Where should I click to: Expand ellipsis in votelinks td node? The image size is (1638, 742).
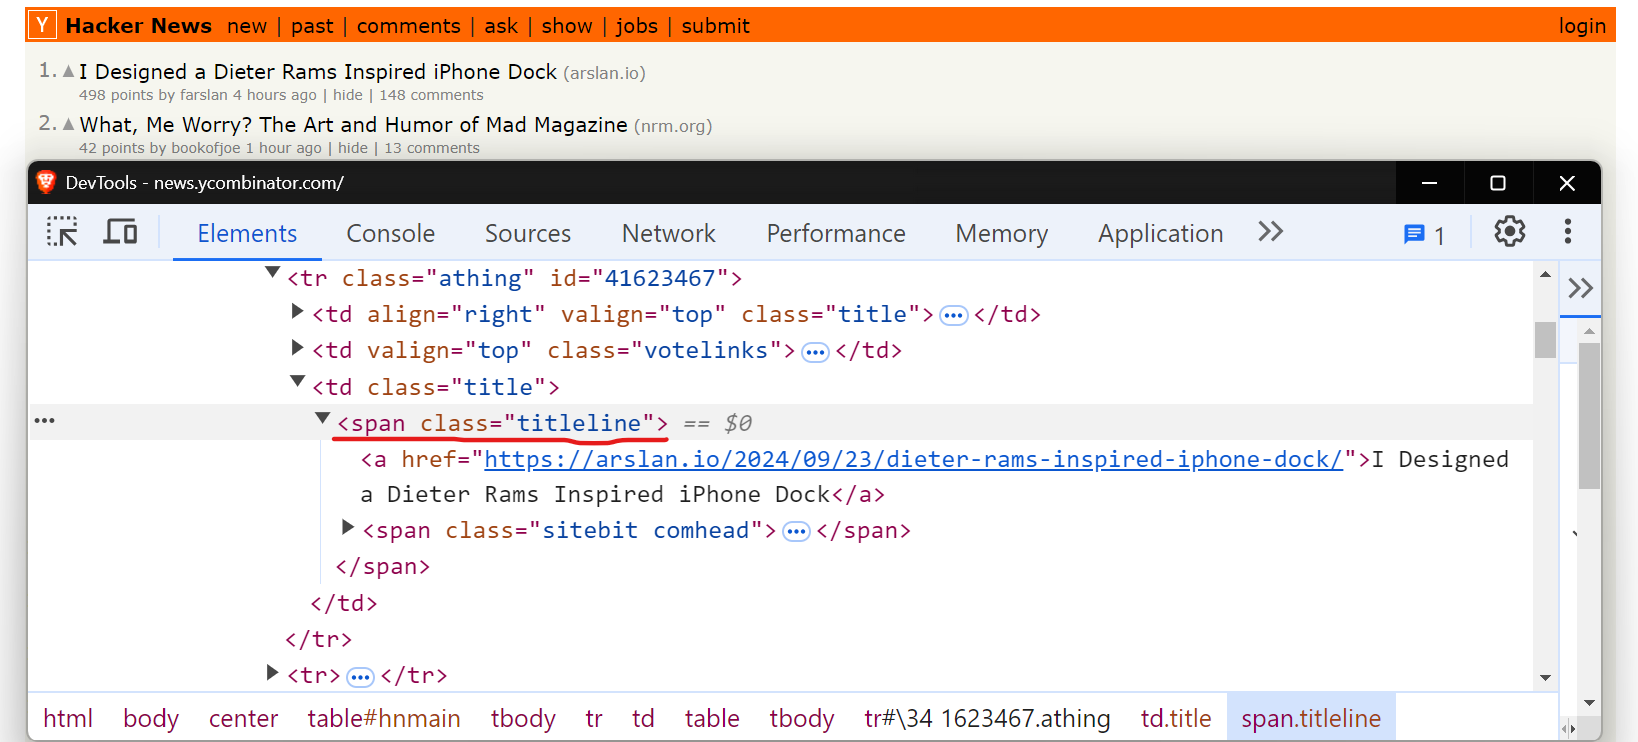pyautogui.click(x=816, y=352)
